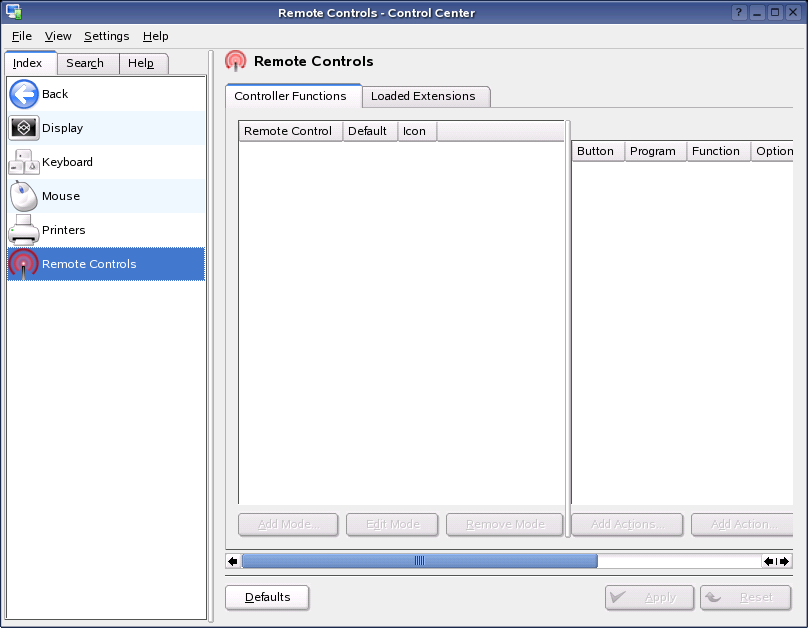The width and height of the screenshot is (808, 628).
Task: Click the Back arrow icon in sidebar
Action: click(x=24, y=94)
